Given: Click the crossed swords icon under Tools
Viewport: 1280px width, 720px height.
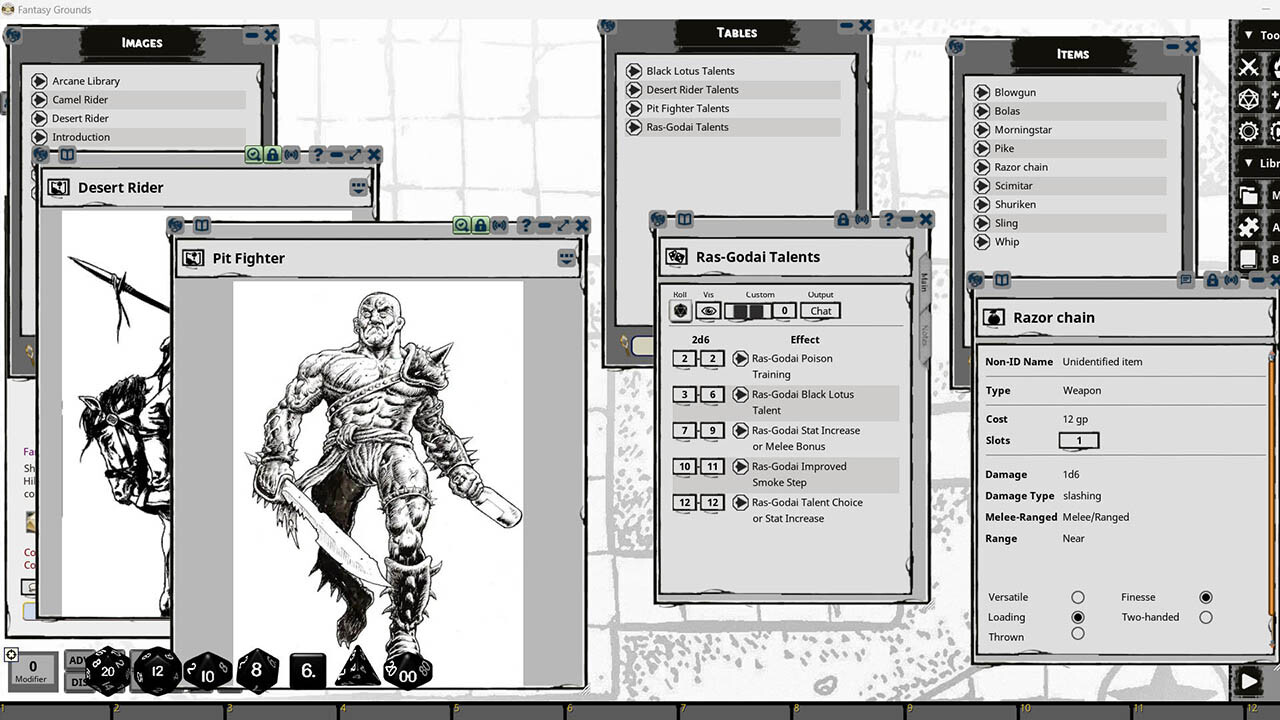Looking at the screenshot, I should [1249, 66].
